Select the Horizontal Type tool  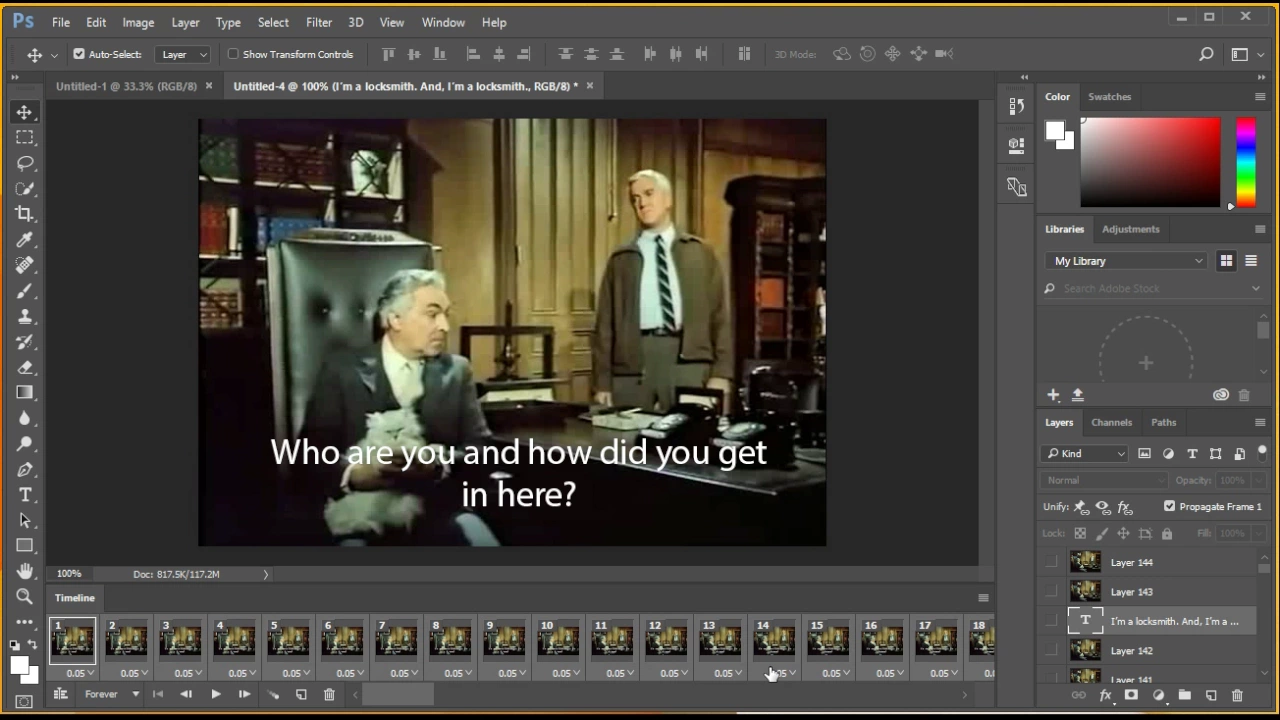click(x=25, y=495)
